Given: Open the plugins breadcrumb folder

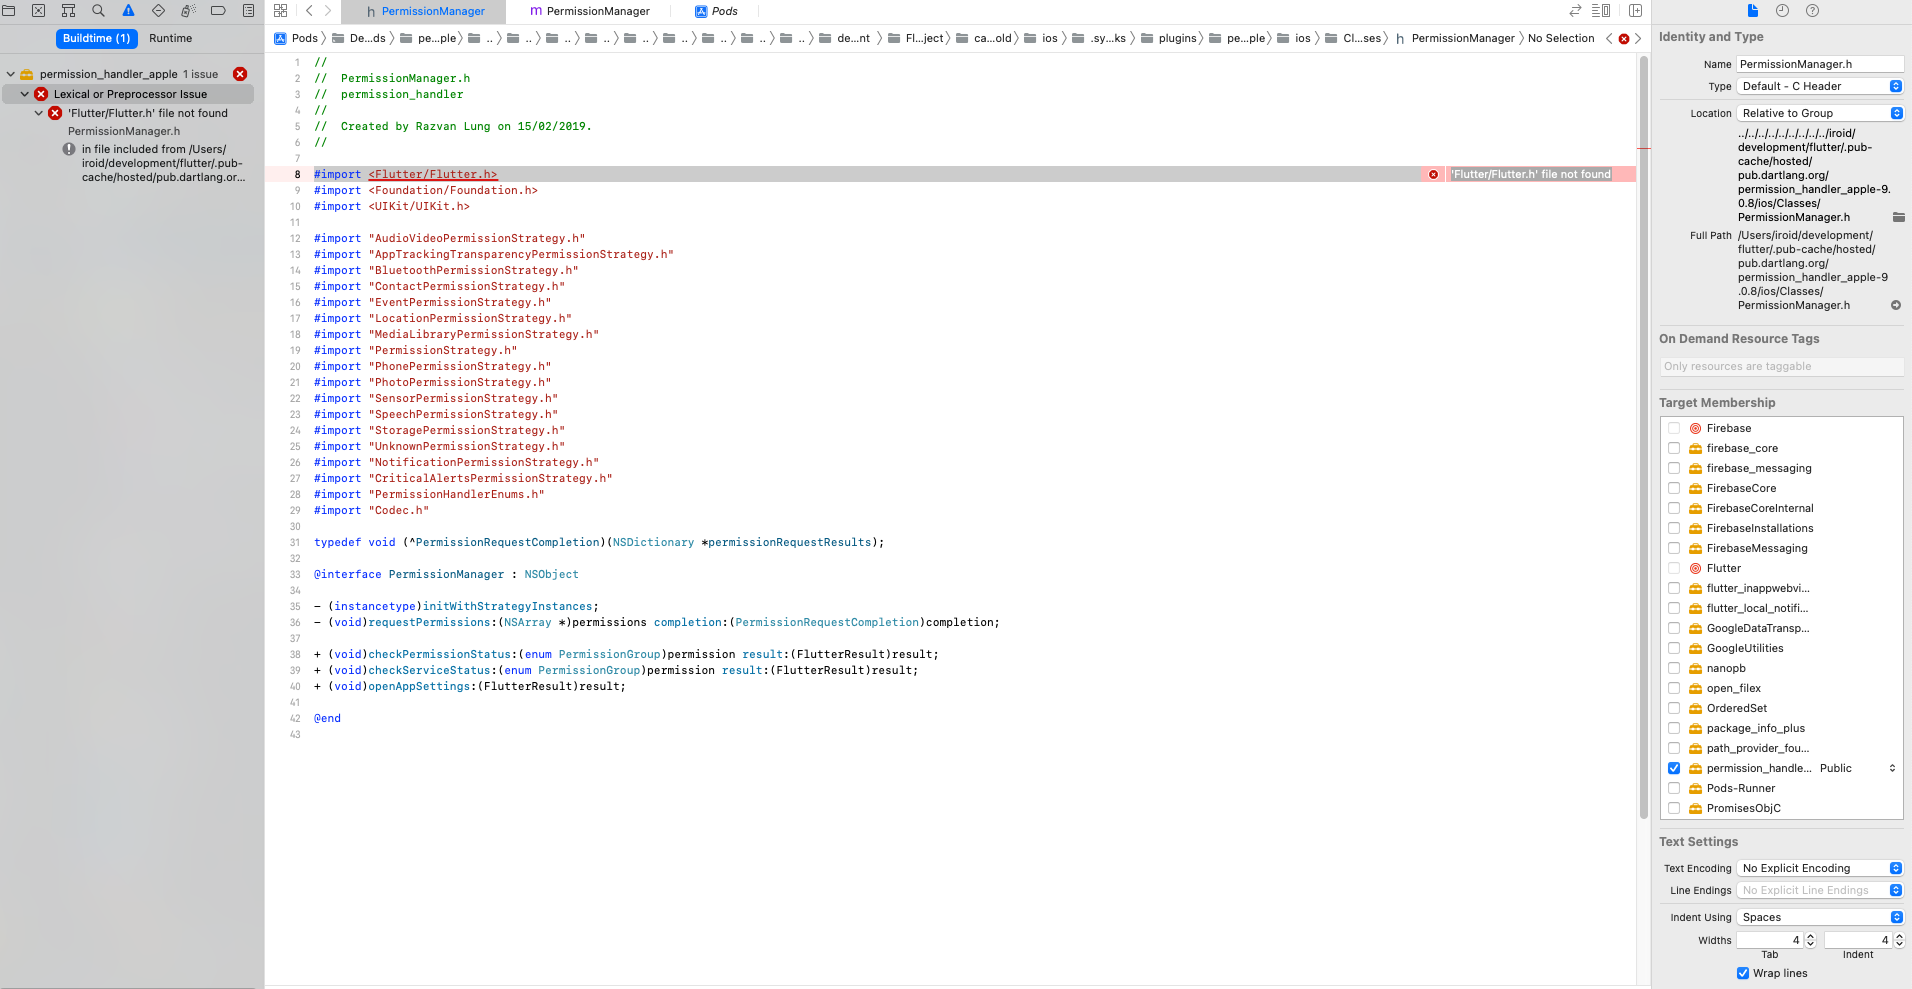Looking at the screenshot, I should tap(1169, 38).
